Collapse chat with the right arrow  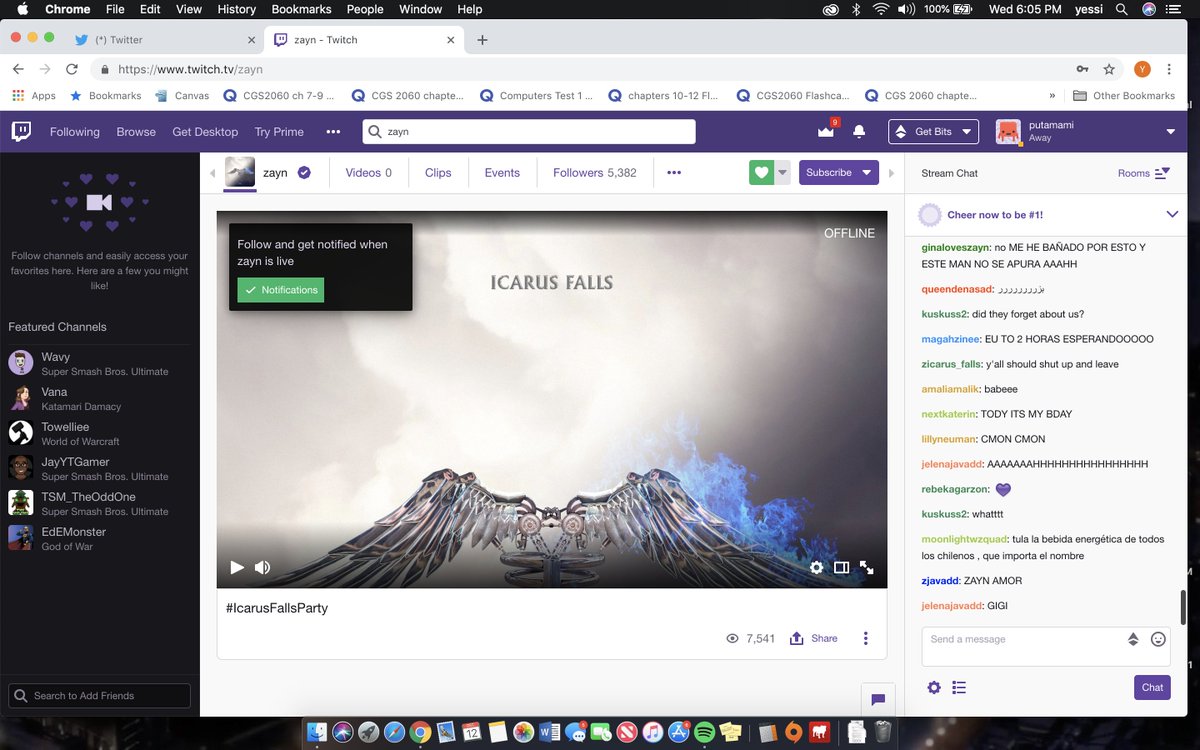pyautogui.click(x=891, y=173)
